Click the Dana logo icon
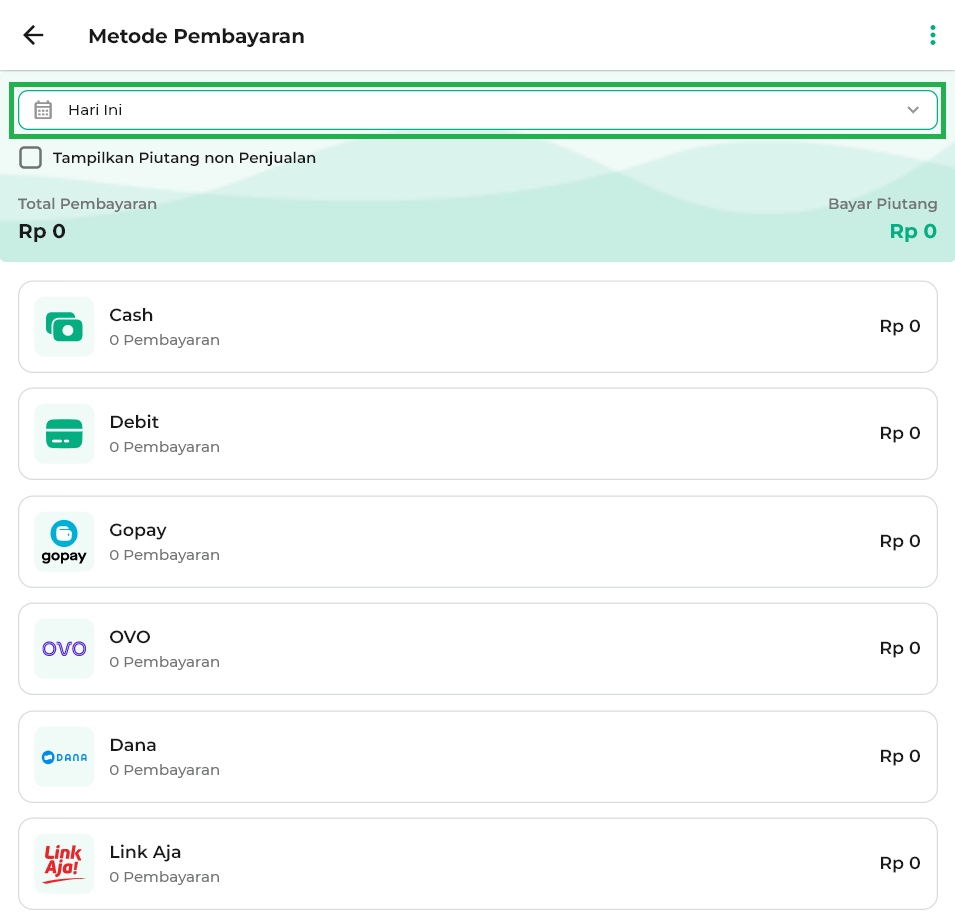Image resolution: width=955 pixels, height=922 pixels. tap(64, 757)
